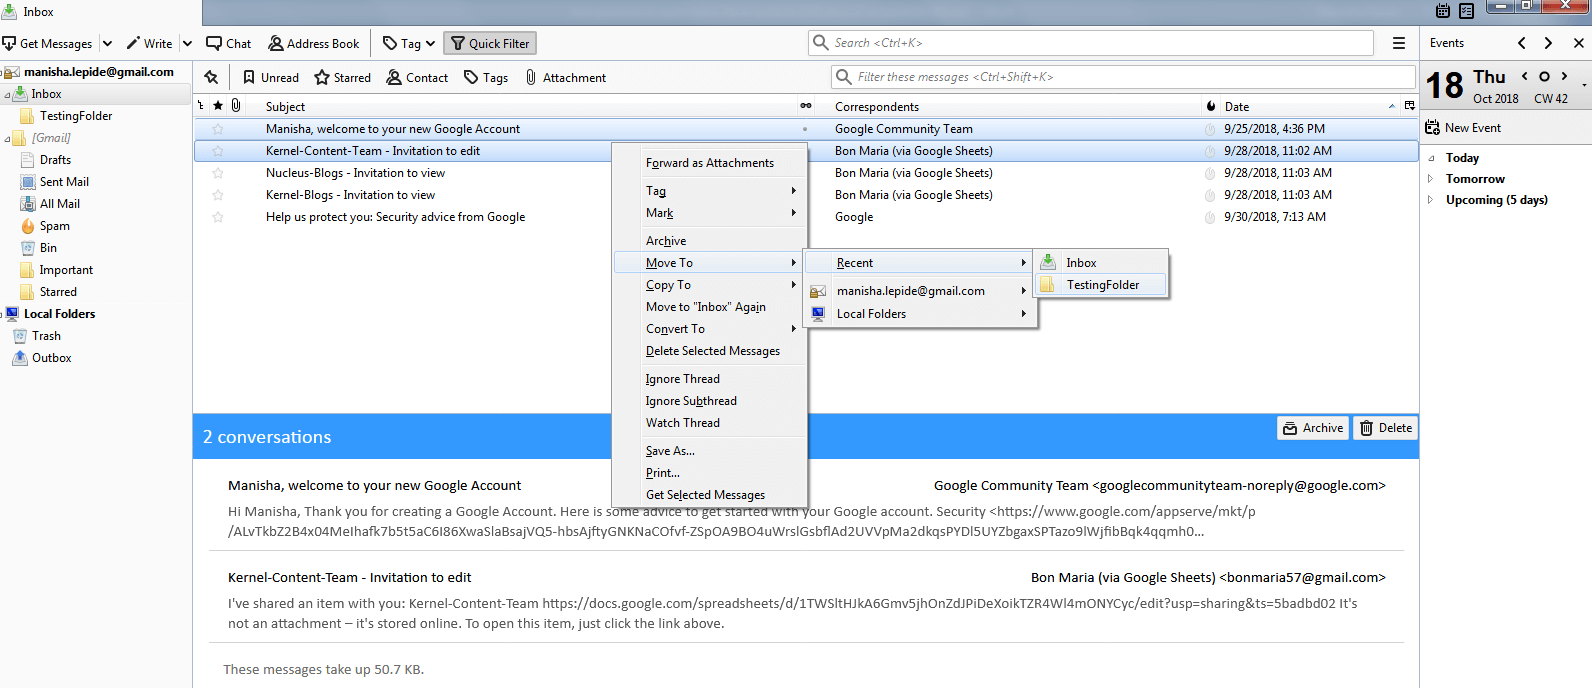Choose Delete Selected Messages
This screenshot has height=688, width=1594.
[710, 351]
